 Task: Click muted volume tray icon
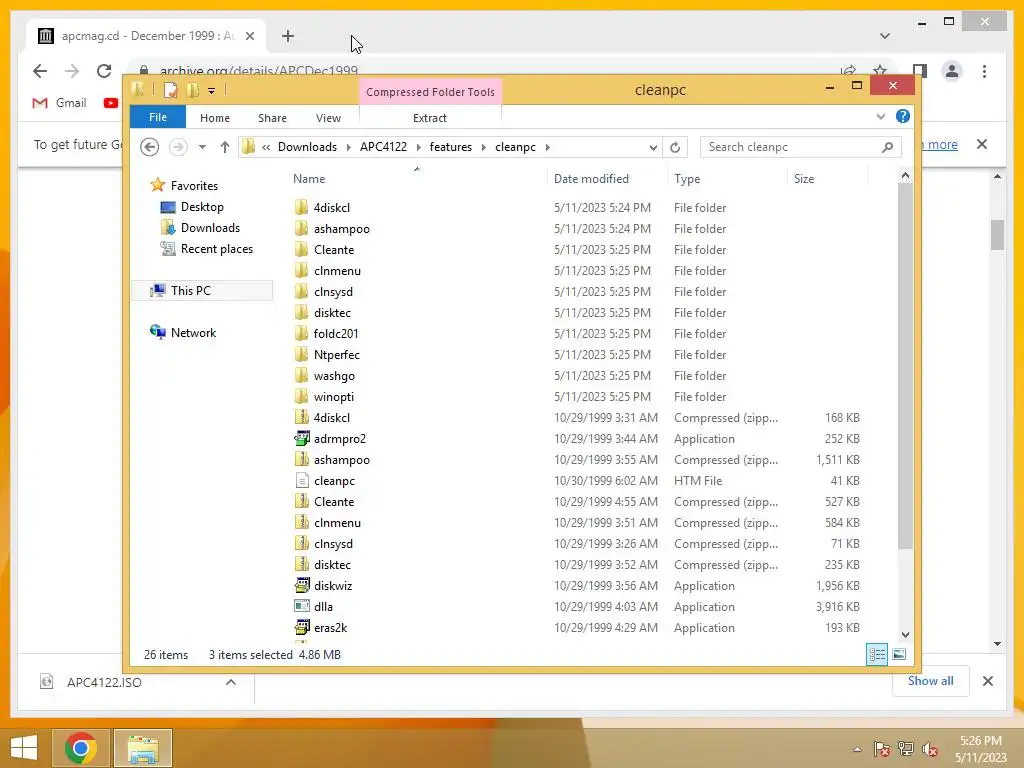click(930, 749)
